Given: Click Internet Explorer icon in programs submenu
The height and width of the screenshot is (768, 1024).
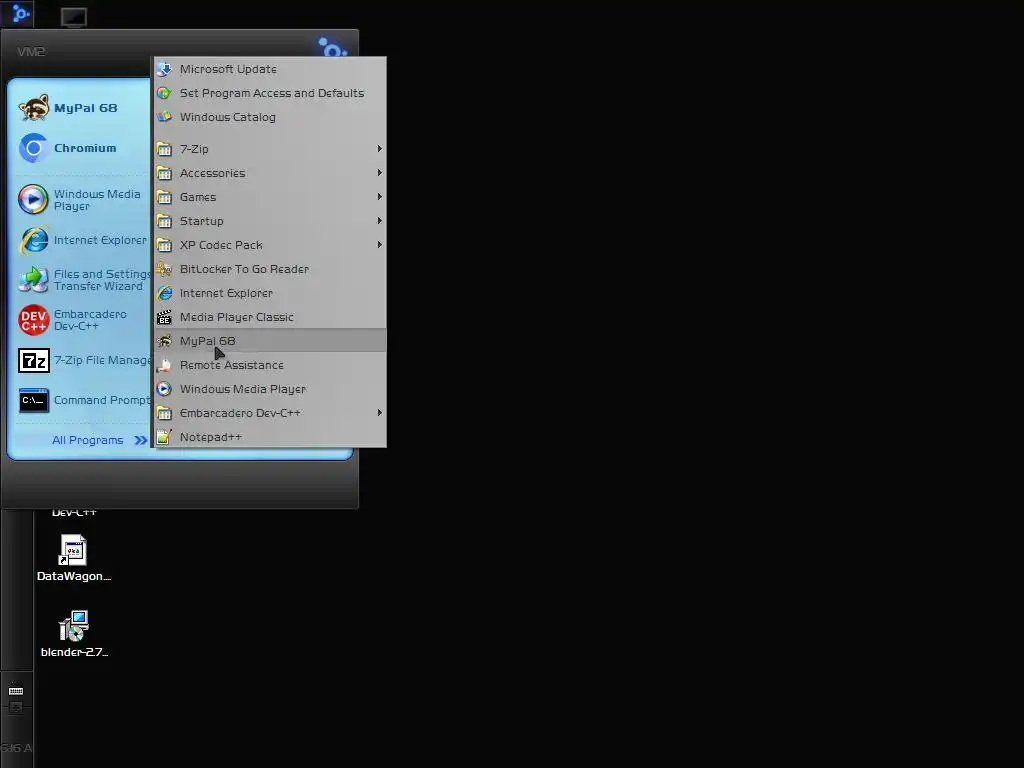Looking at the screenshot, I should (165, 293).
